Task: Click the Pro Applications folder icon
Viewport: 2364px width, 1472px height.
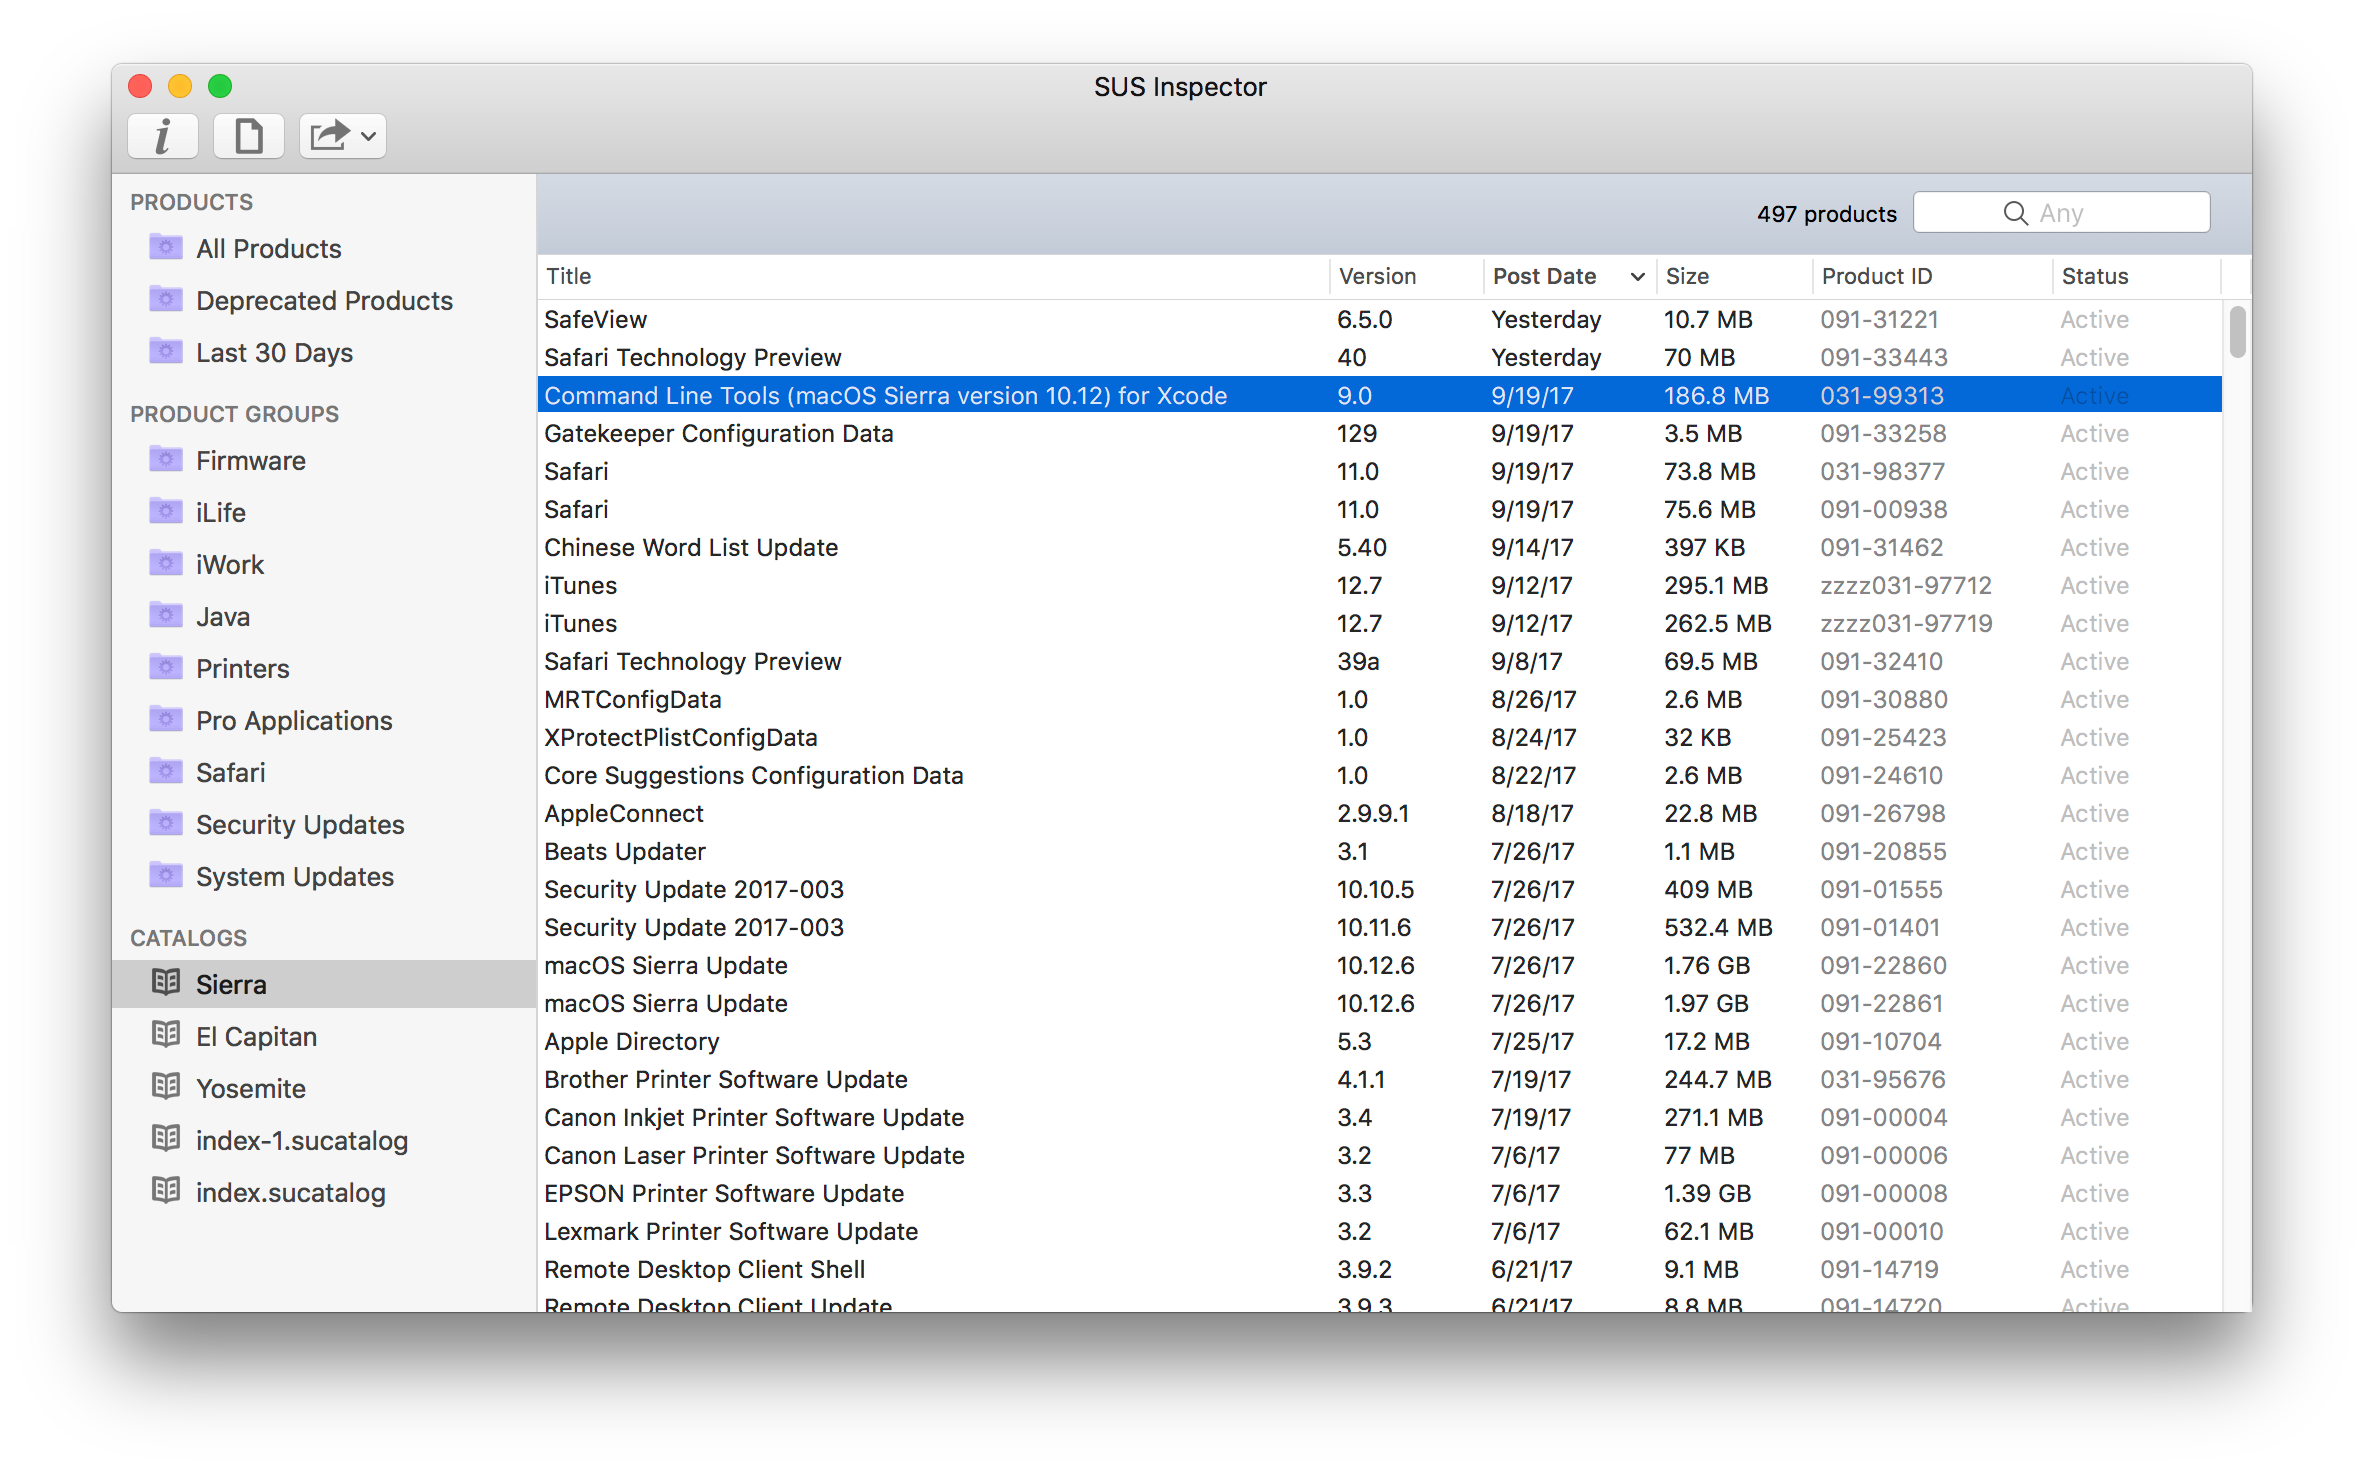Action: [166, 719]
